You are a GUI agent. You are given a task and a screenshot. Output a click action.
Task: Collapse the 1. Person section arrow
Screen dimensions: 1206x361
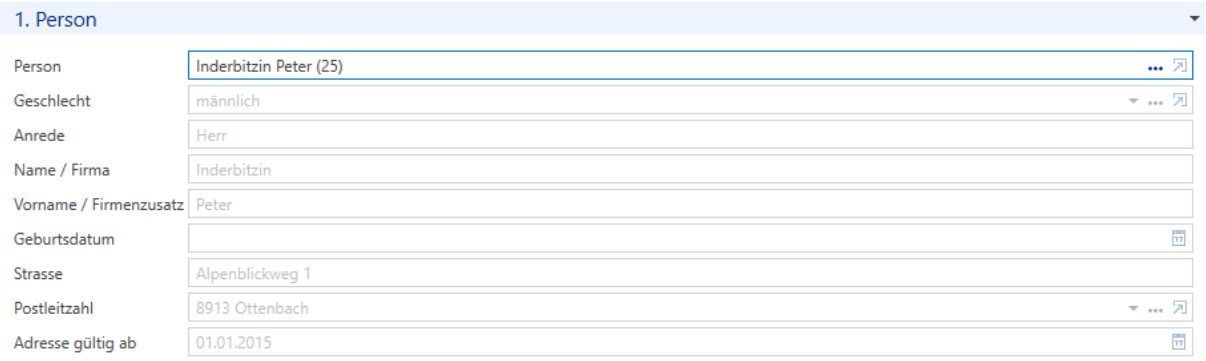tap(1192, 19)
